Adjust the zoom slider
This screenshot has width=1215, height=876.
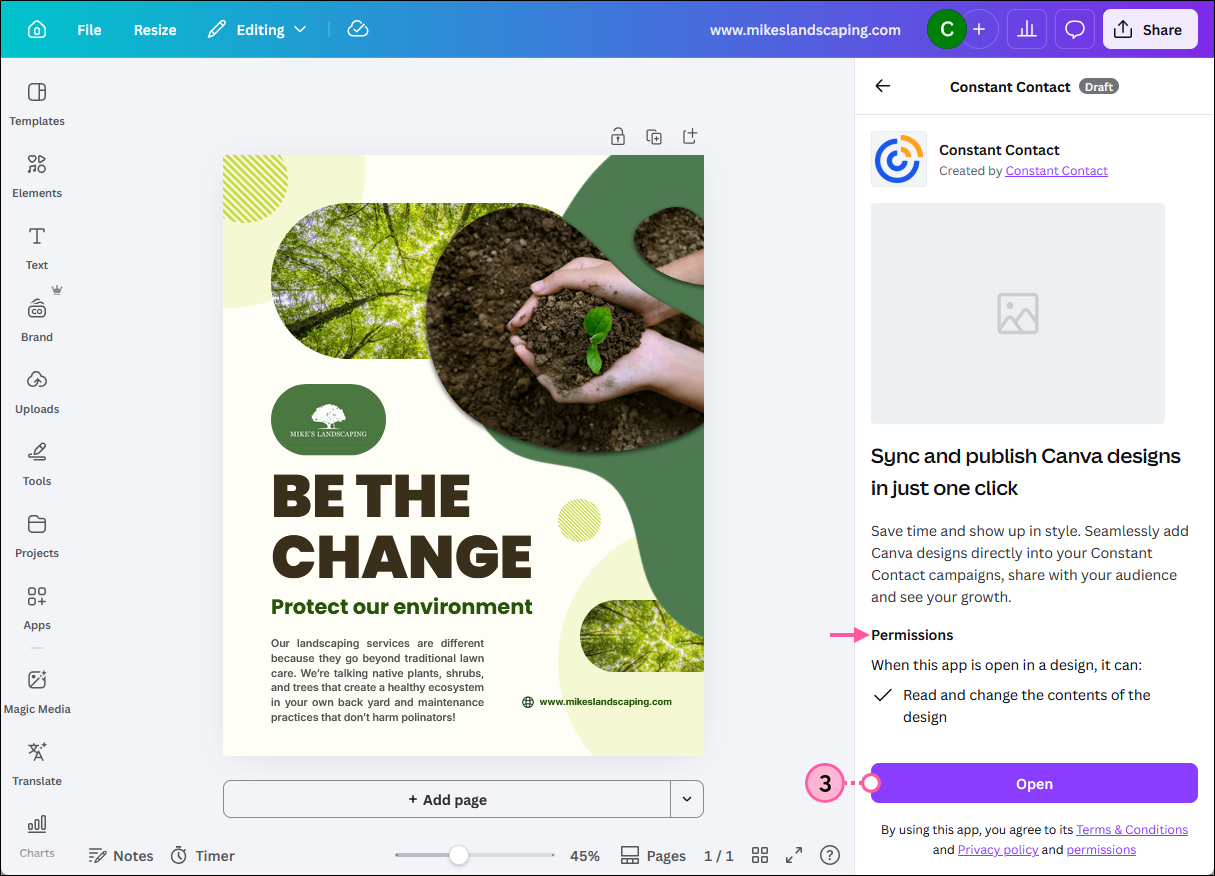coord(458,855)
